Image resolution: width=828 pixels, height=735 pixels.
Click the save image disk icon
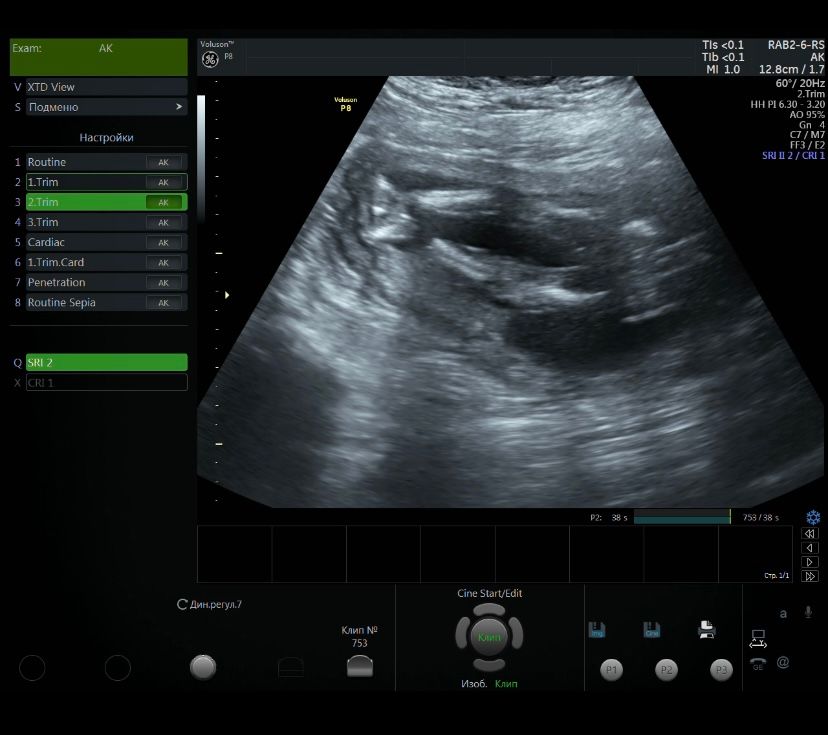(597, 630)
